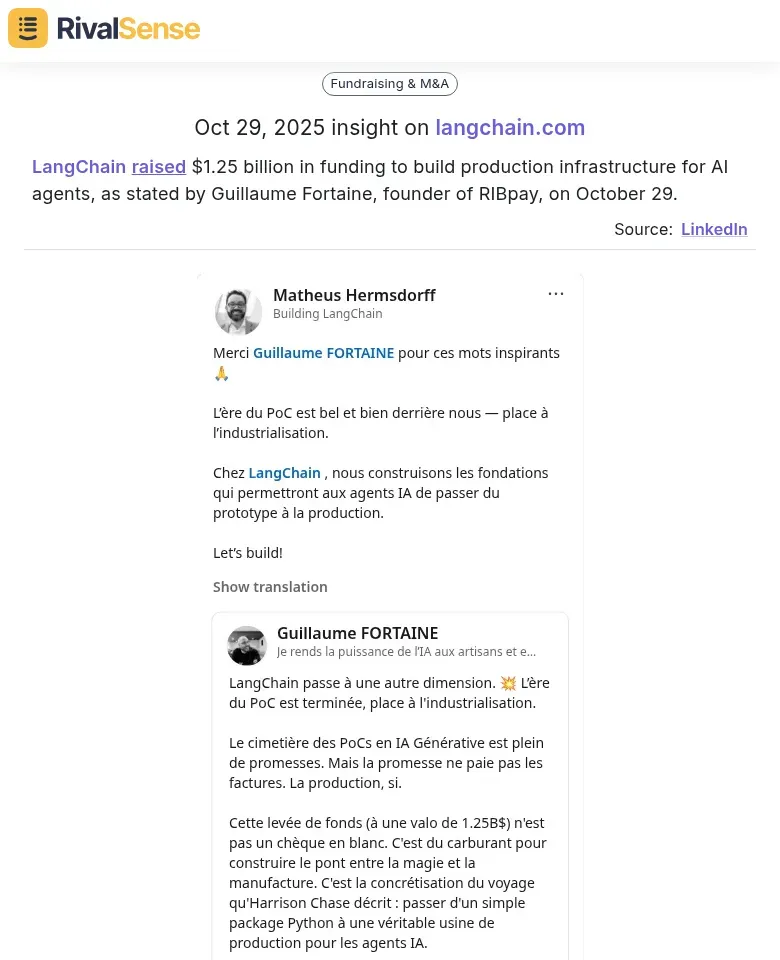Click the Guillaume FORTAINE mention in the post

pos(323,353)
